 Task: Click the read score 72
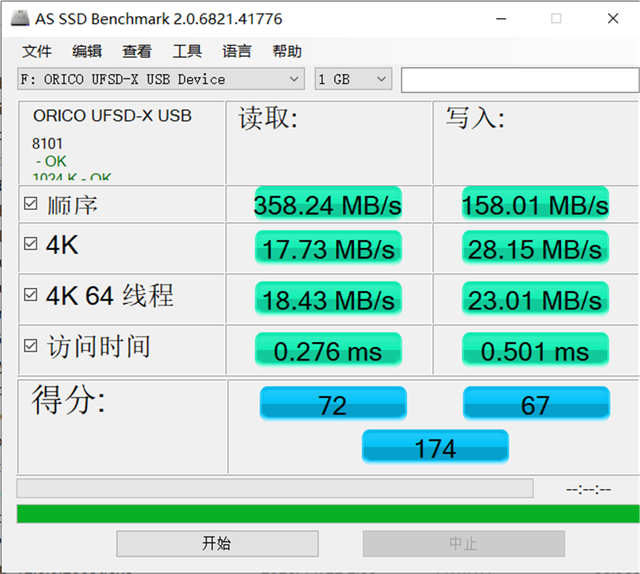click(333, 404)
